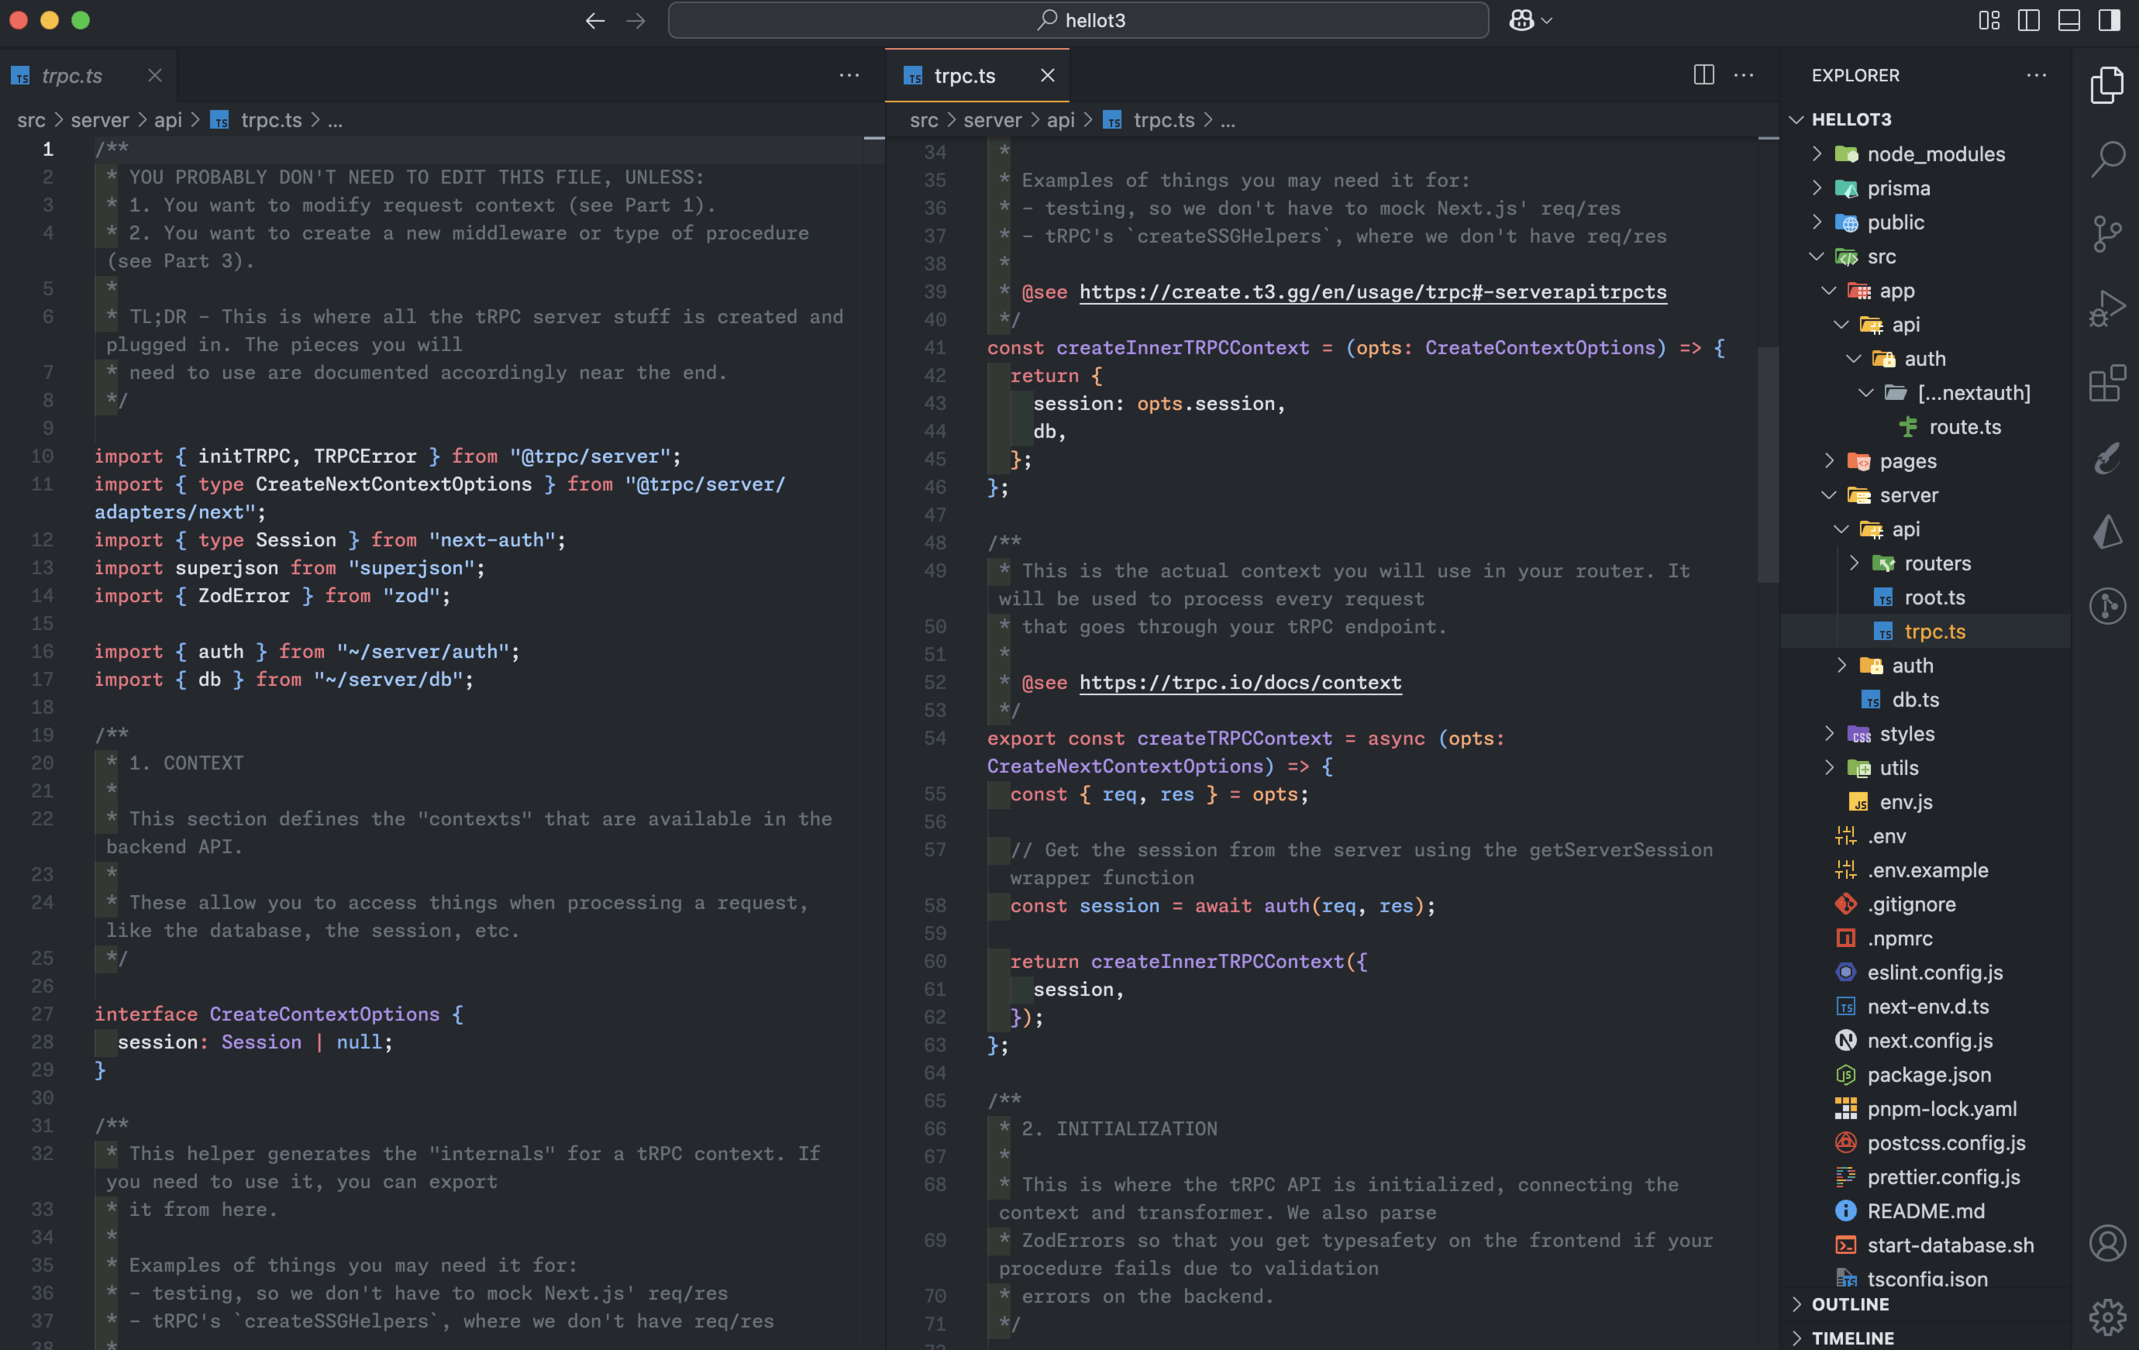Open the Extensions view
2139x1350 pixels.
(2107, 383)
